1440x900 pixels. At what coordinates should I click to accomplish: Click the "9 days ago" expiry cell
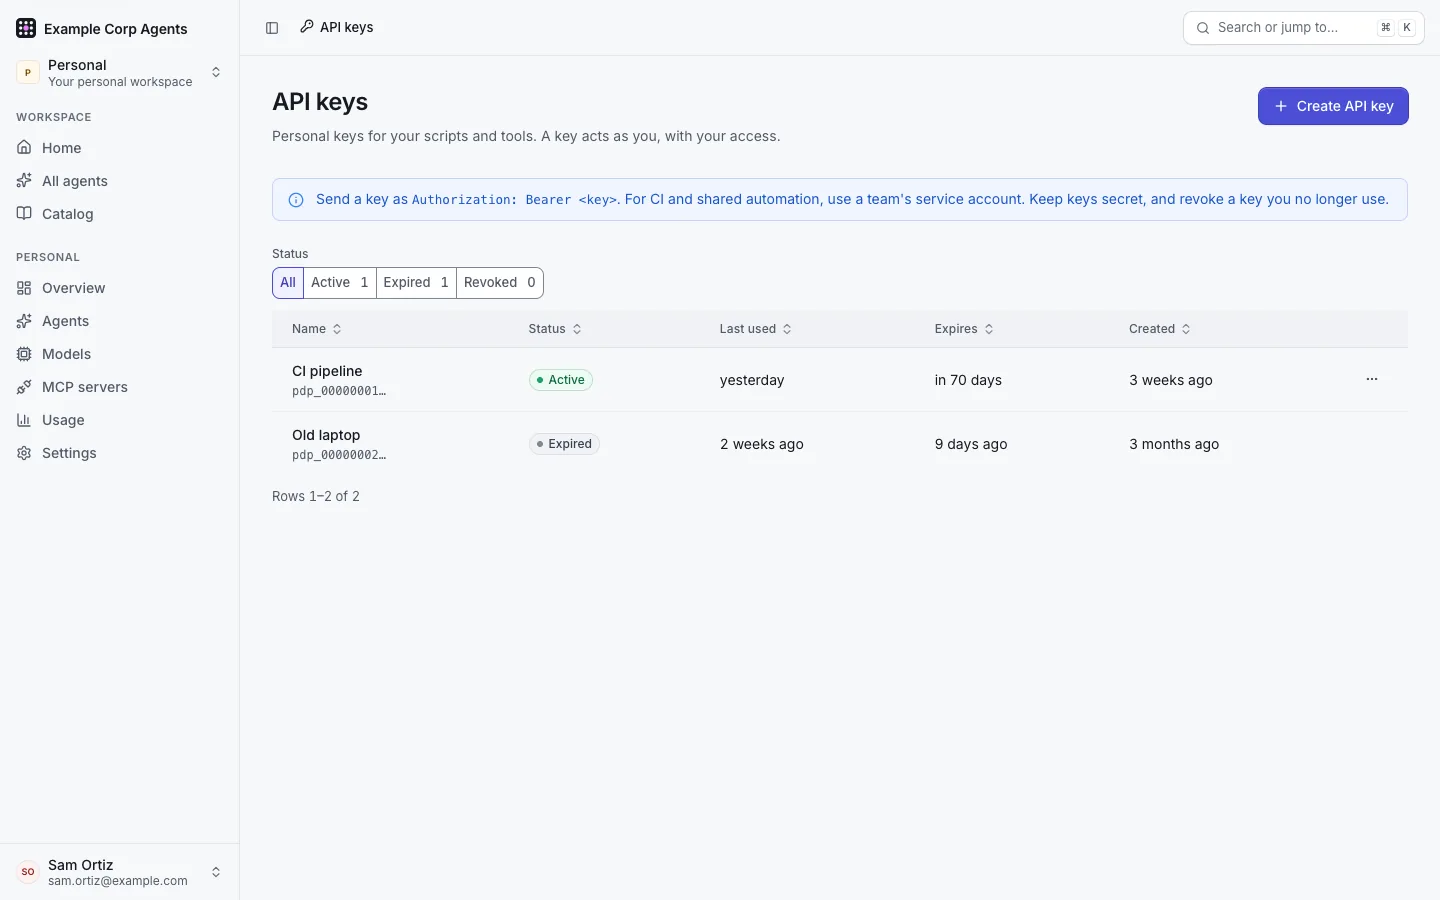click(x=971, y=444)
